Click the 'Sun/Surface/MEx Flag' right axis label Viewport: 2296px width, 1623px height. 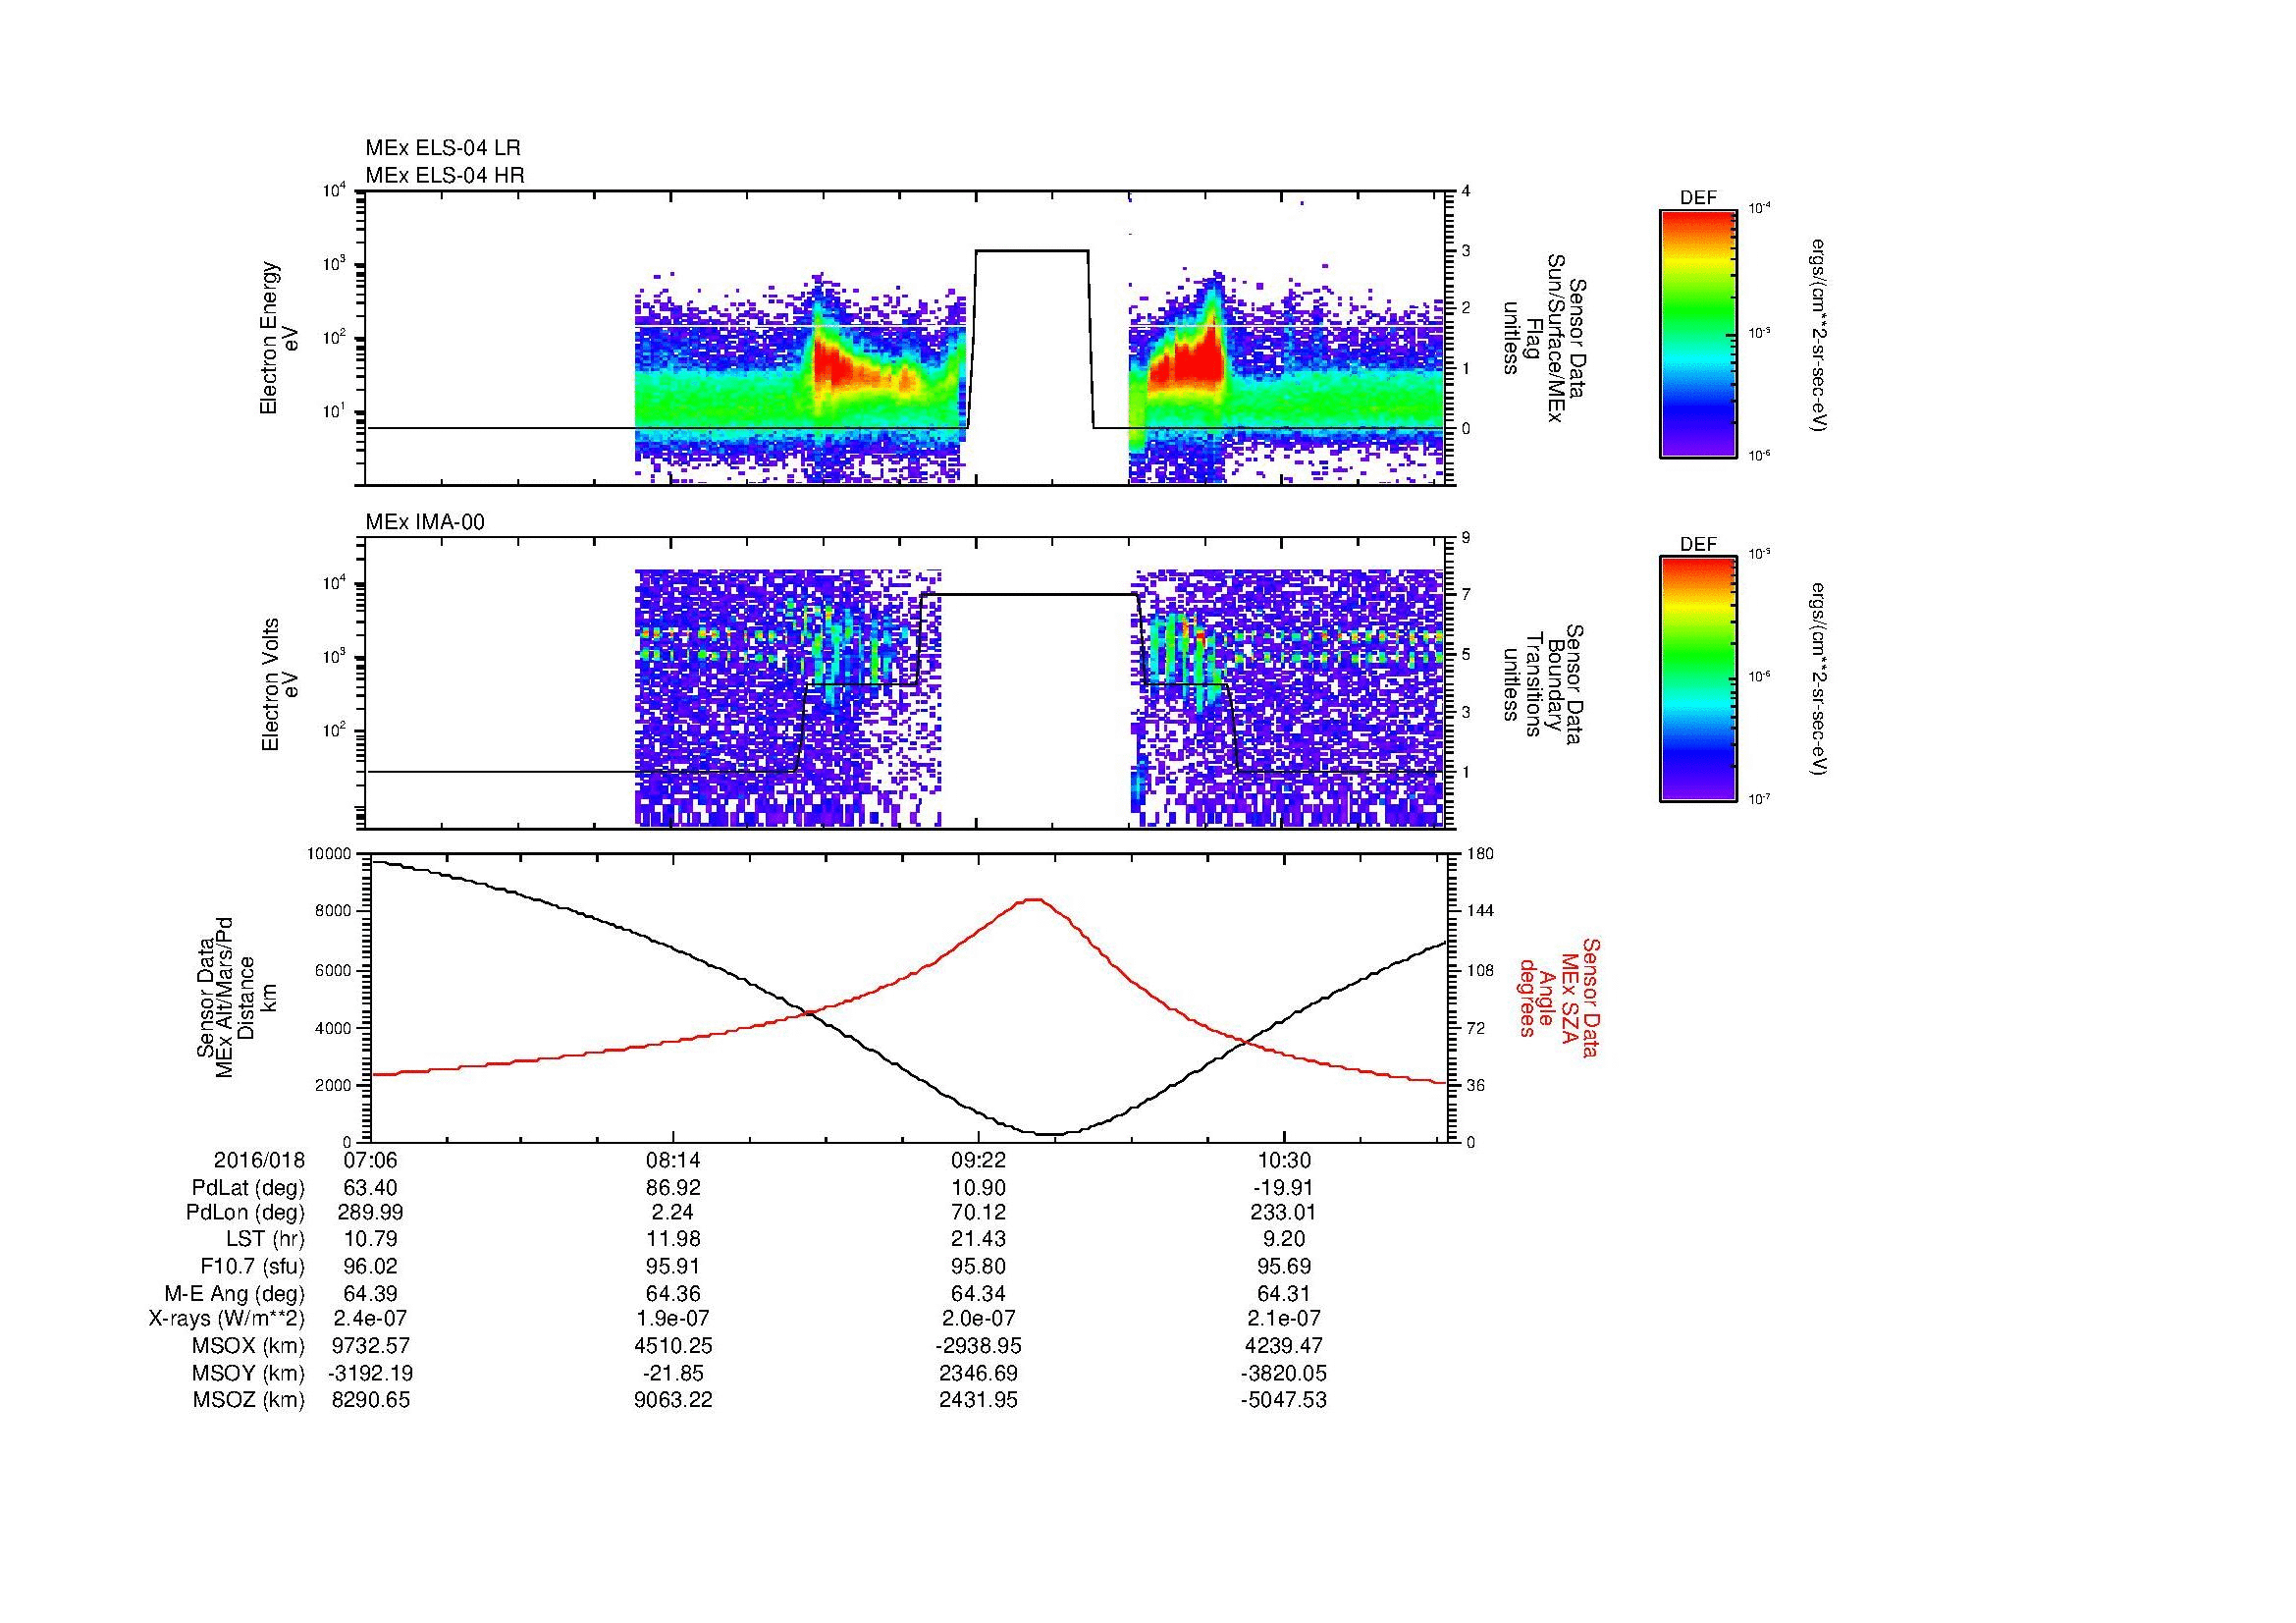1543,338
